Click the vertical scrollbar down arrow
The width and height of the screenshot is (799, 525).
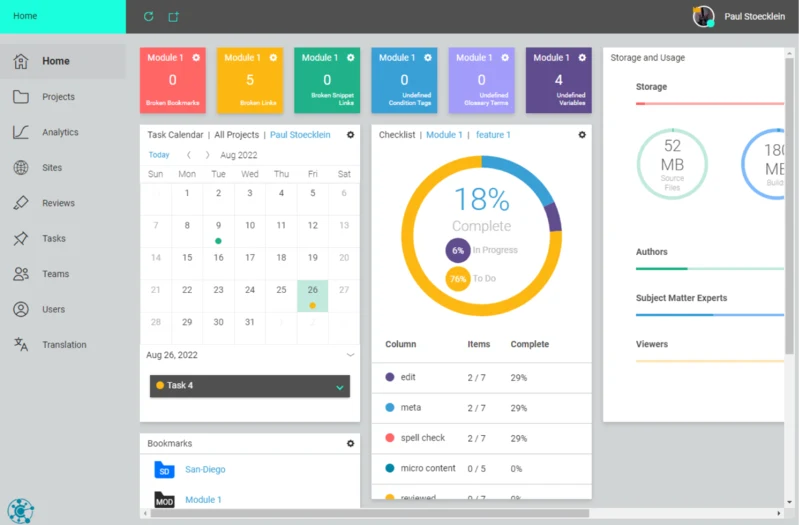[789, 502]
